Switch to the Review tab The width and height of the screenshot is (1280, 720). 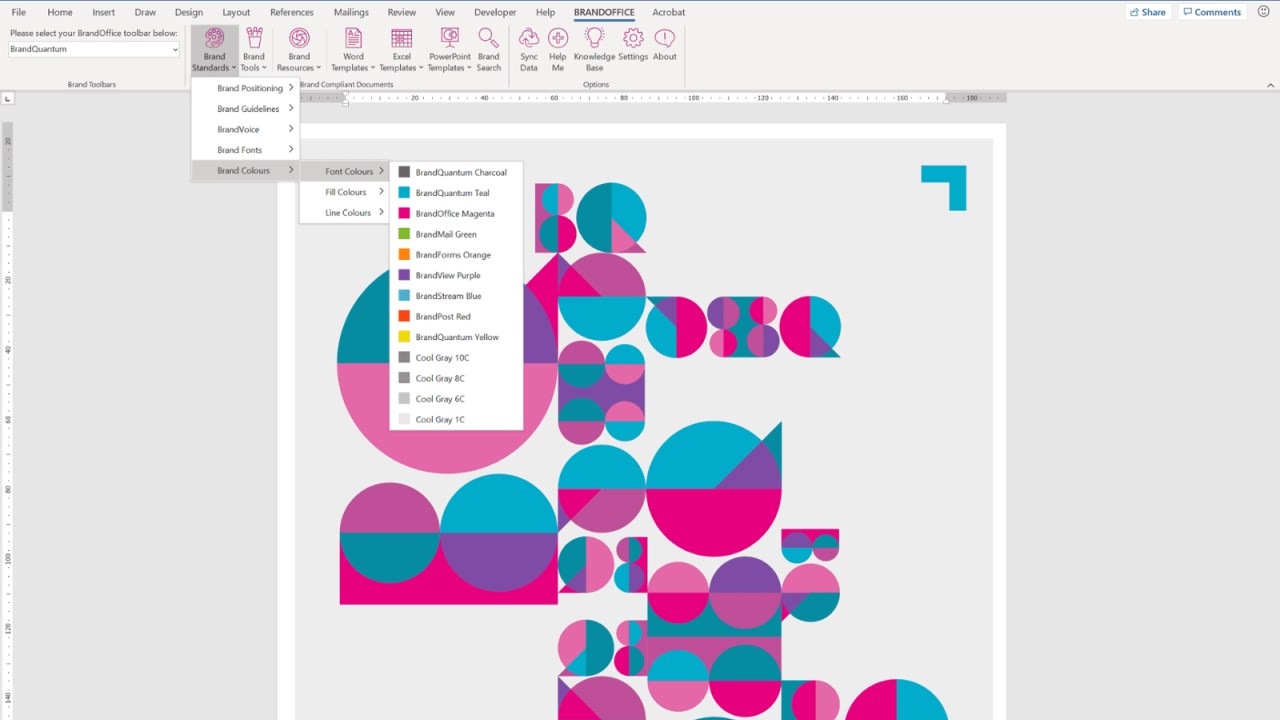[402, 12]
